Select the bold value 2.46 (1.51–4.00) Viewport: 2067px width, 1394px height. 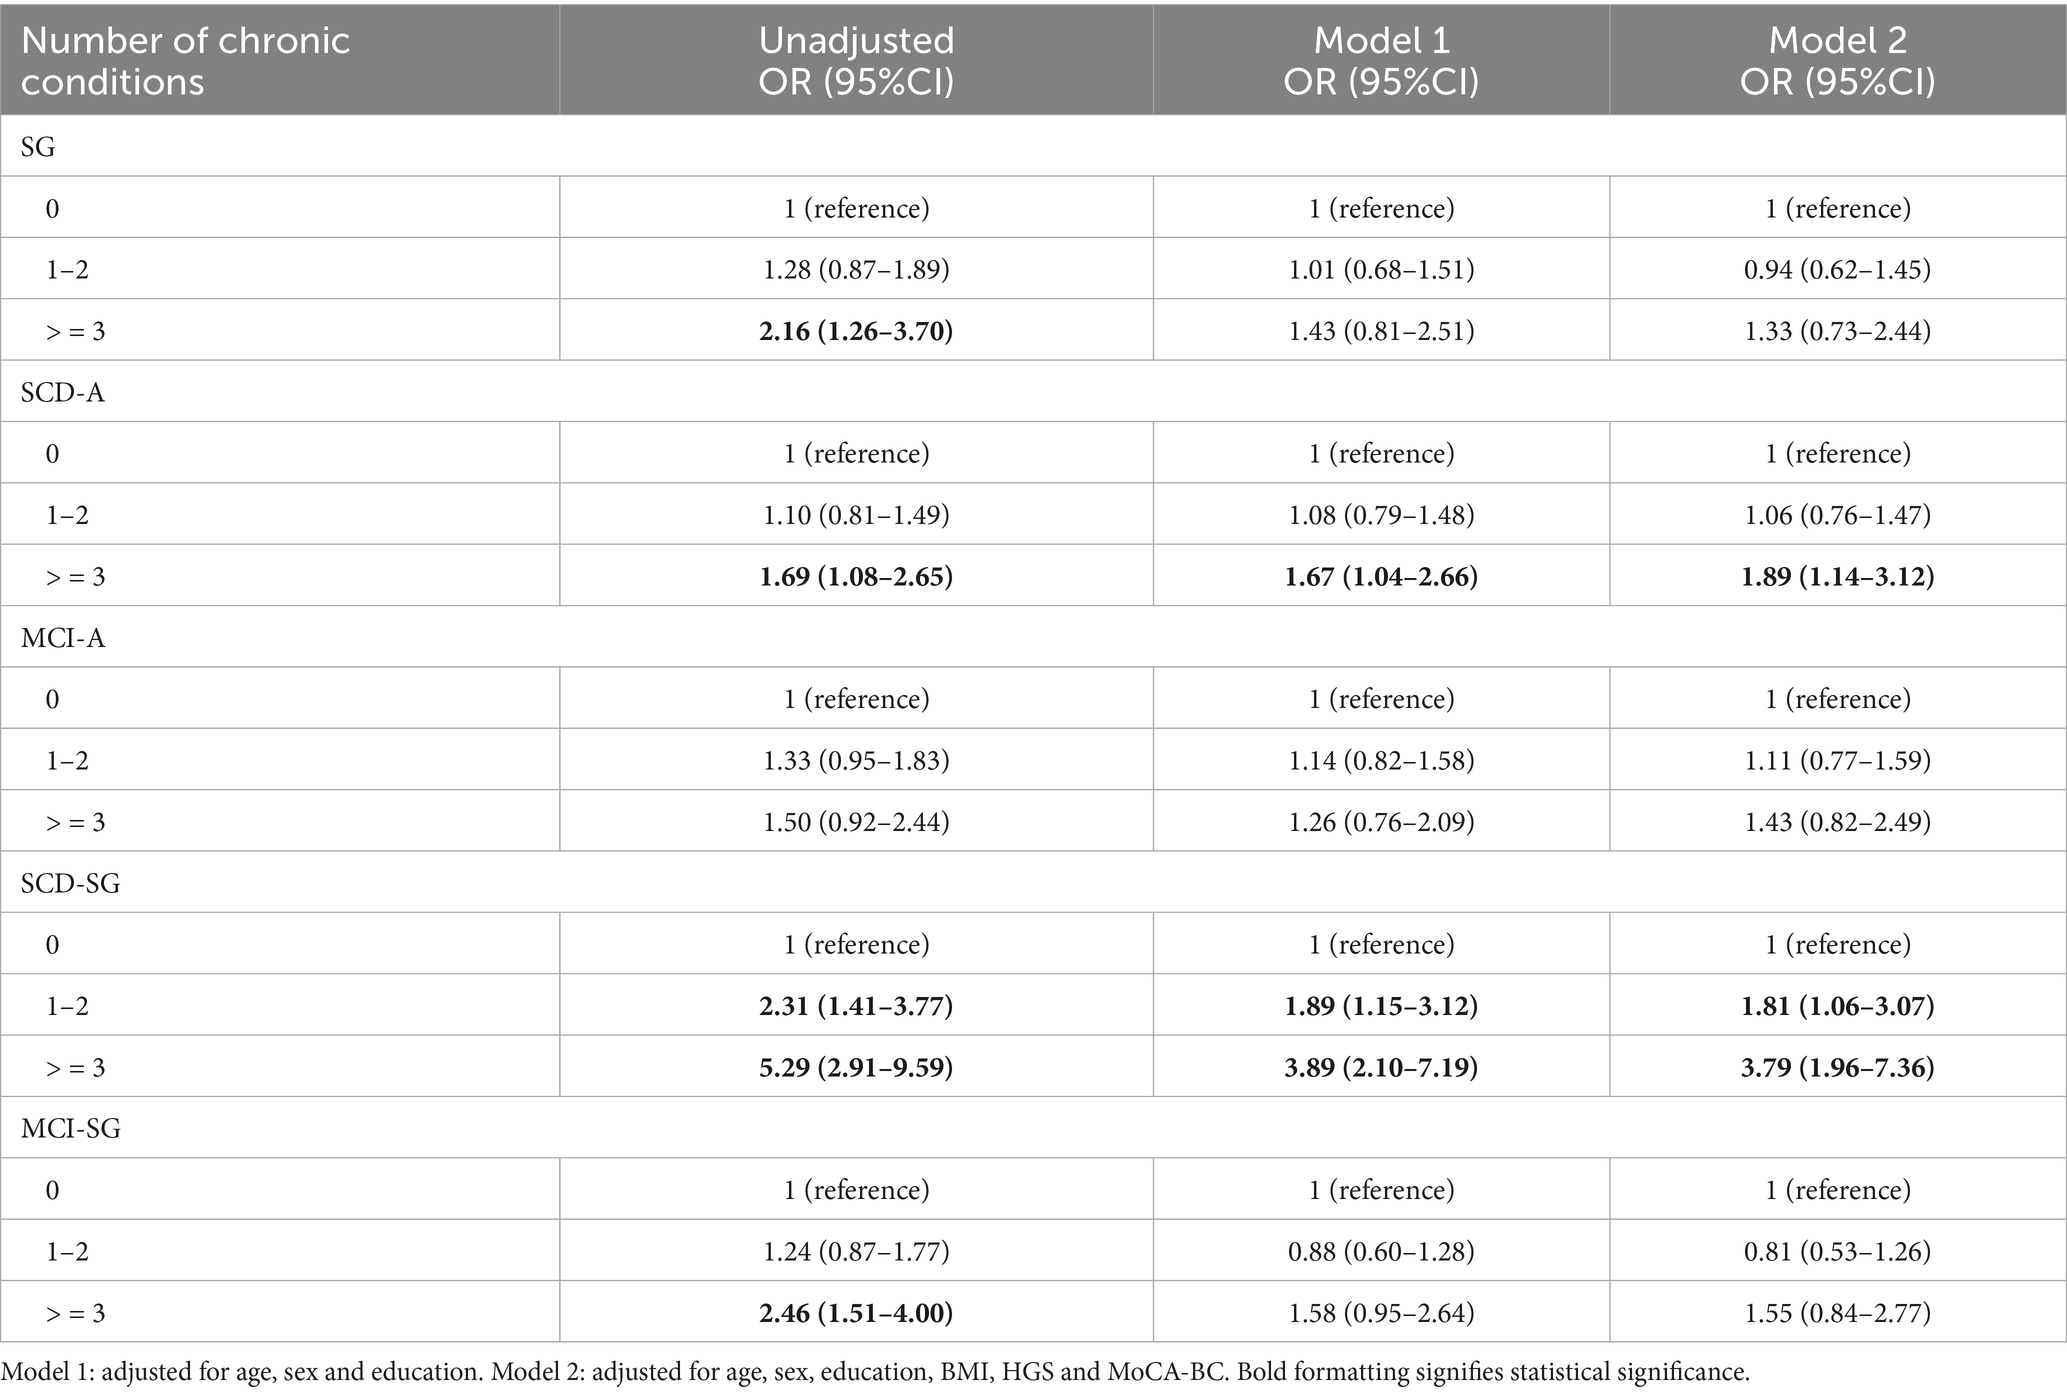(x=856, y=1312)
